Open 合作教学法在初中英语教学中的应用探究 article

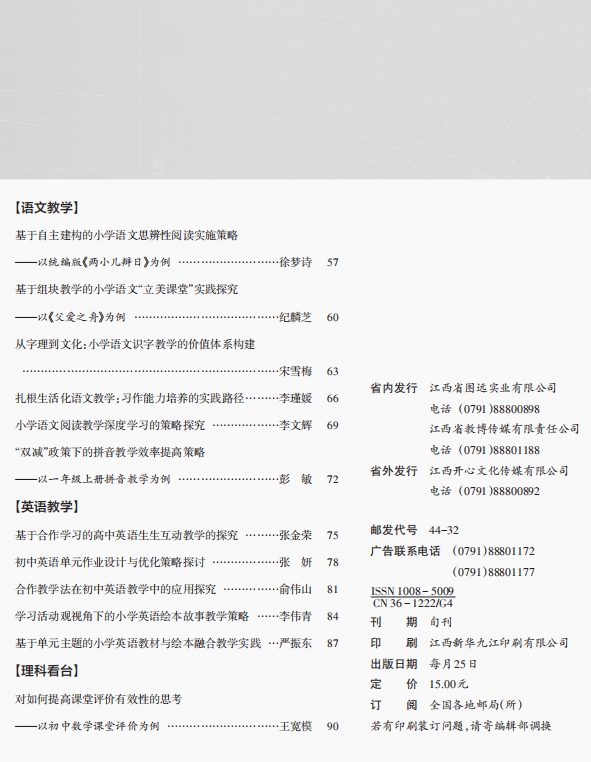click(177, 589)
